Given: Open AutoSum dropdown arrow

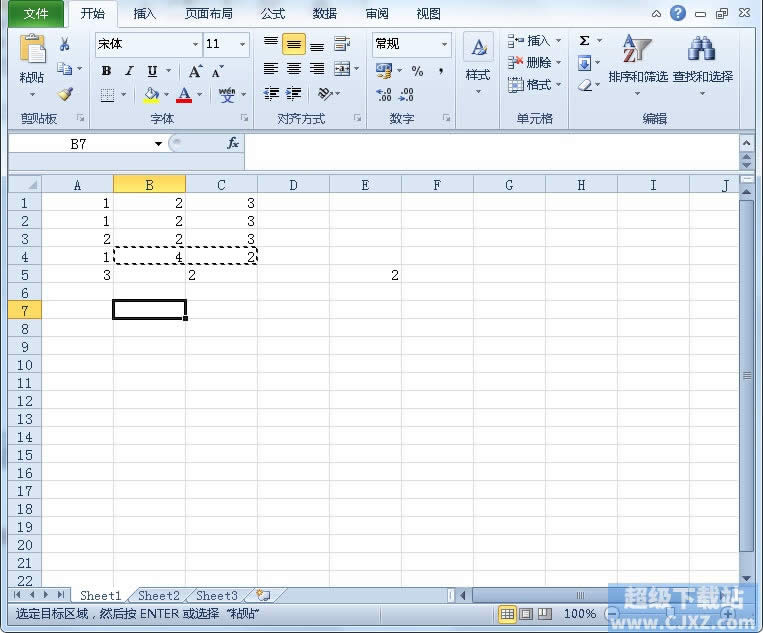Looking at the screenshot, I should click(x=600, y=41).
